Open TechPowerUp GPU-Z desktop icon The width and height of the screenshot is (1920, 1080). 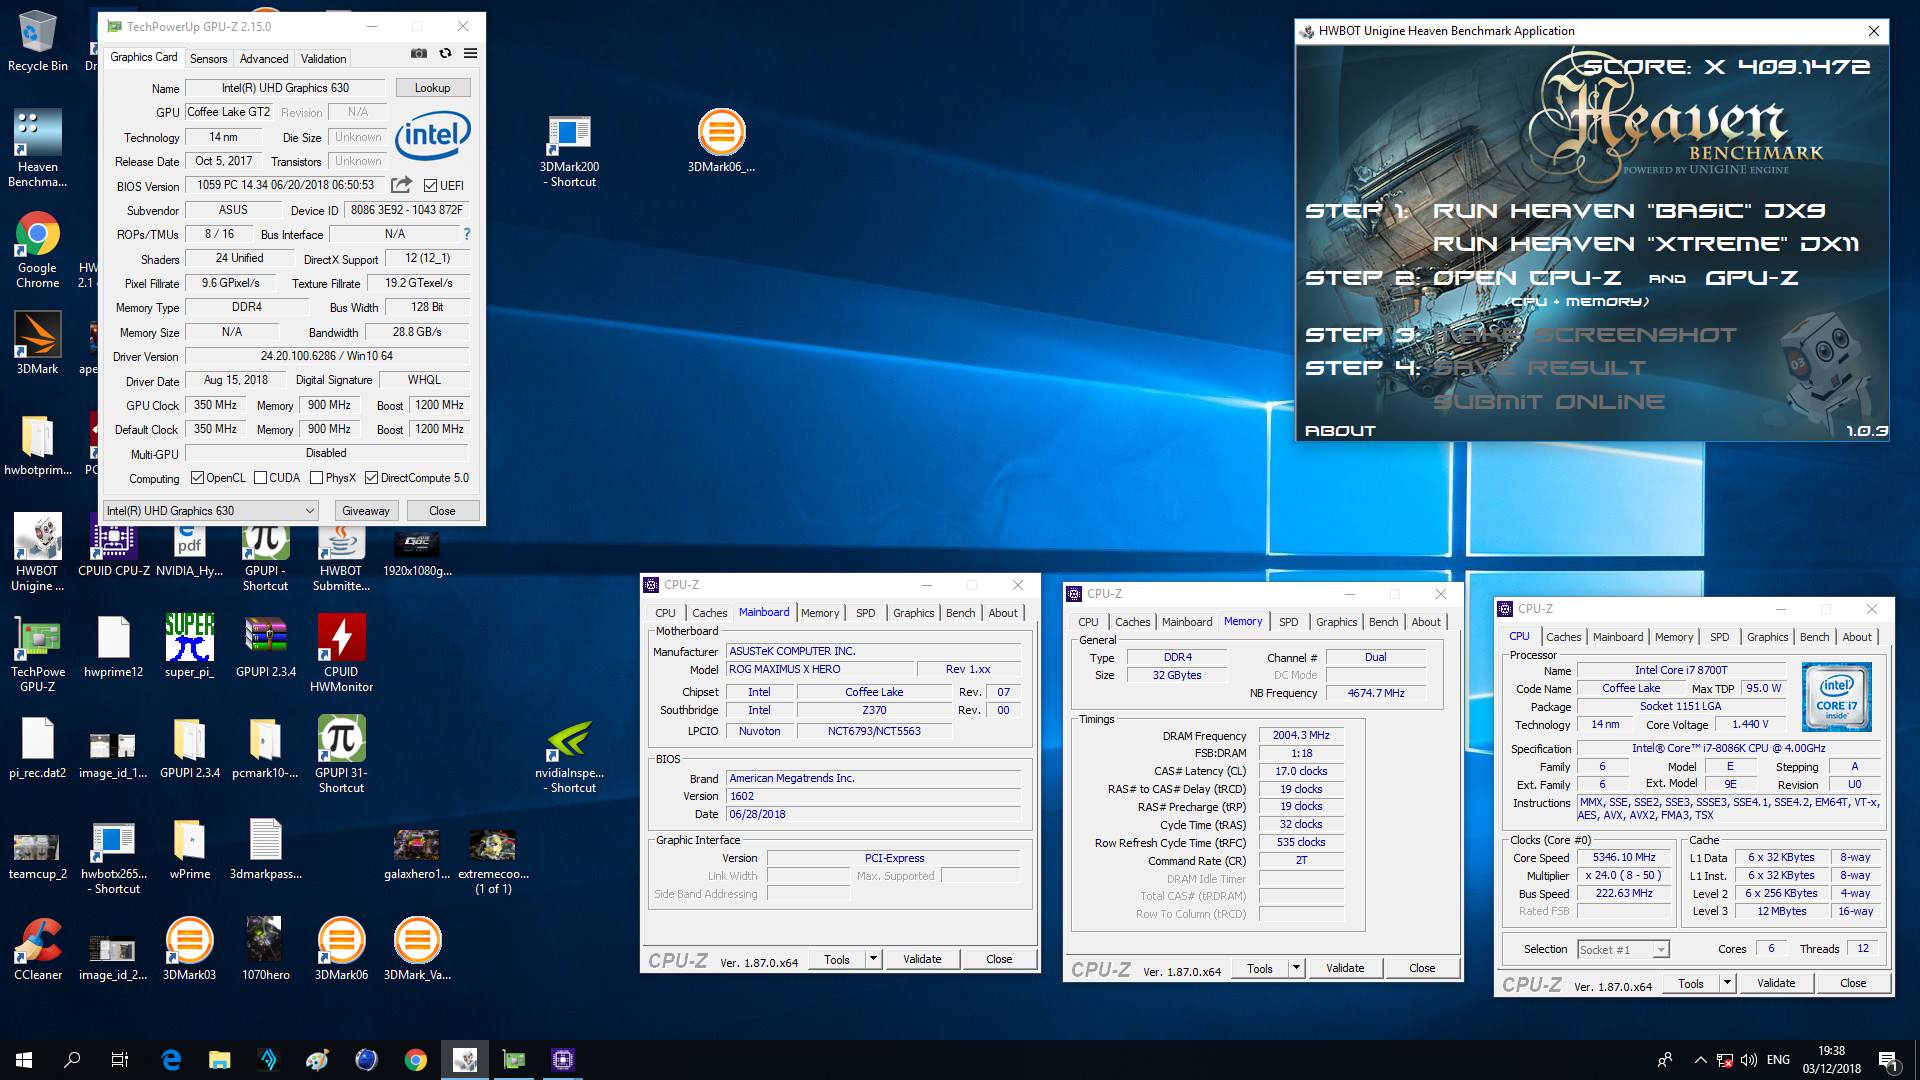[x=38, y=655]
